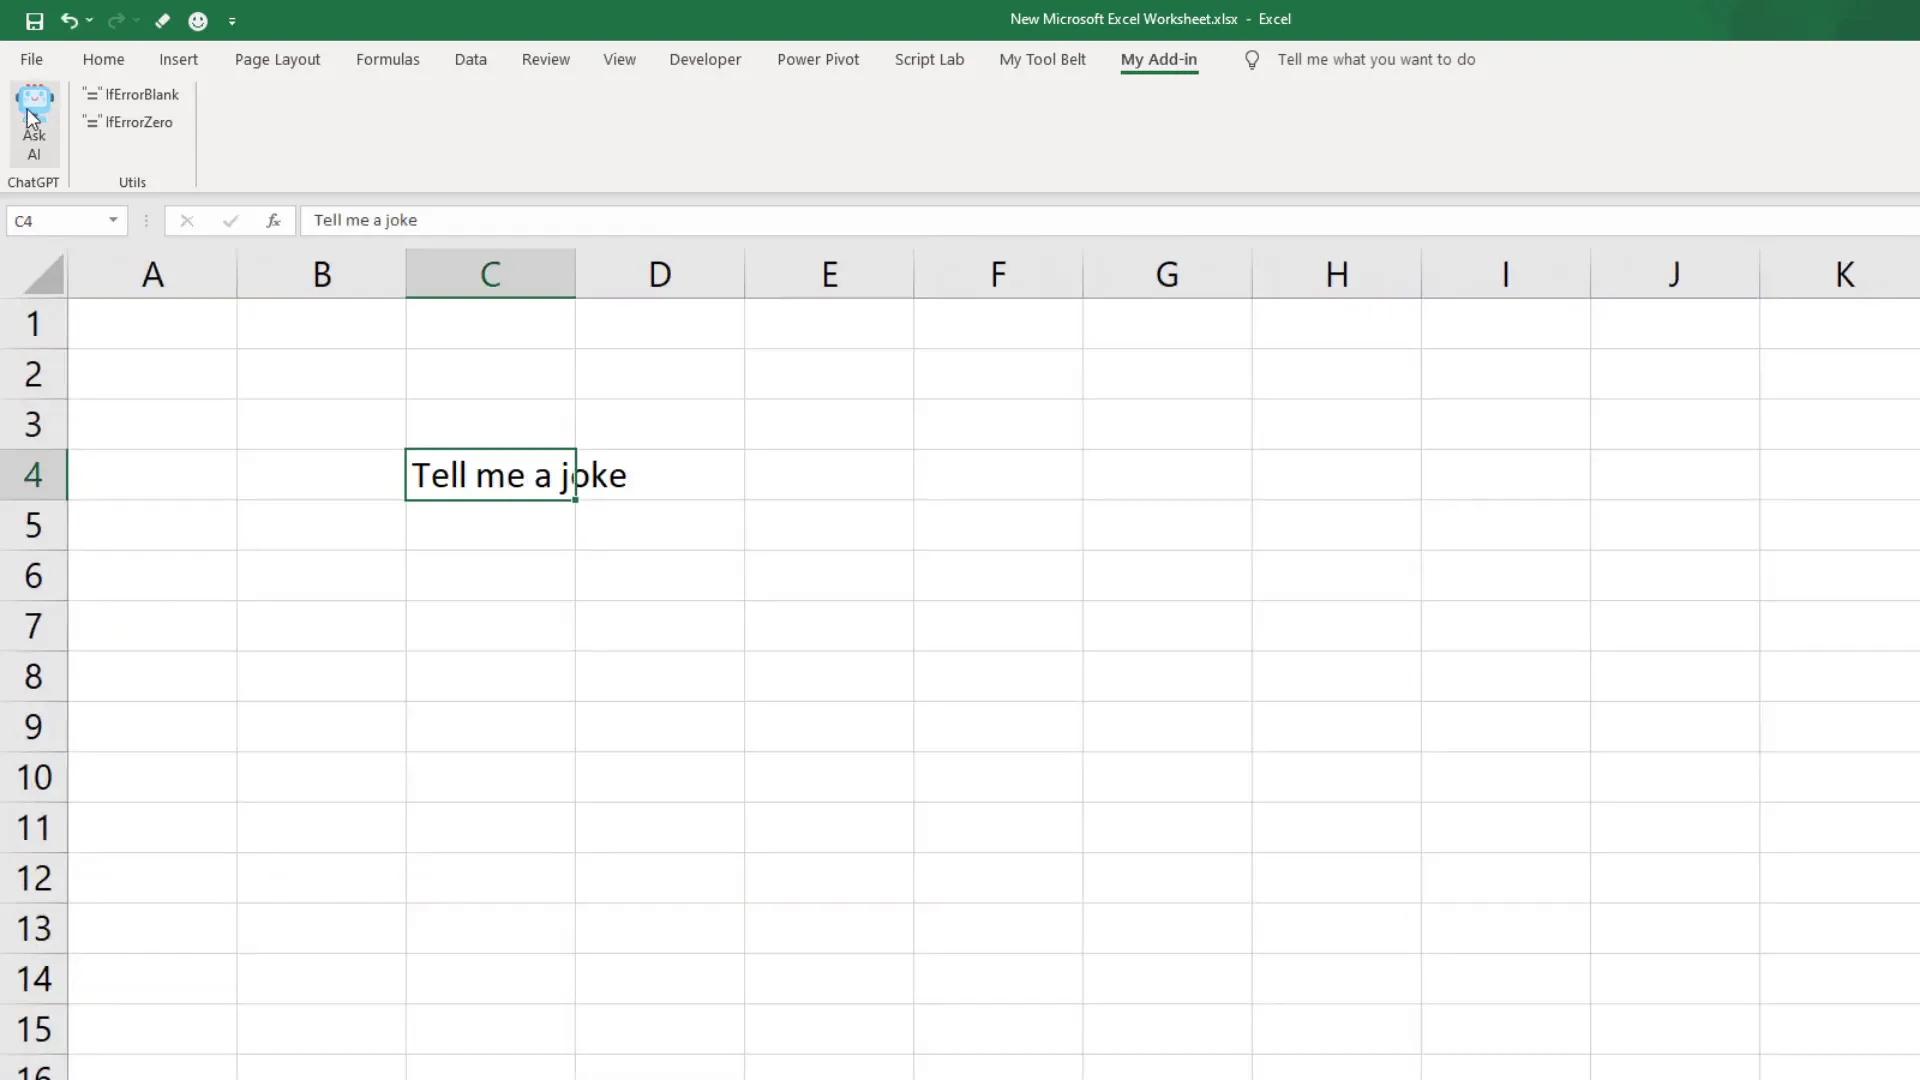The height and width of the screenshot is (1080, 1920).
Task: Open the Developer ribbon tab
Action: pos(705,59)
